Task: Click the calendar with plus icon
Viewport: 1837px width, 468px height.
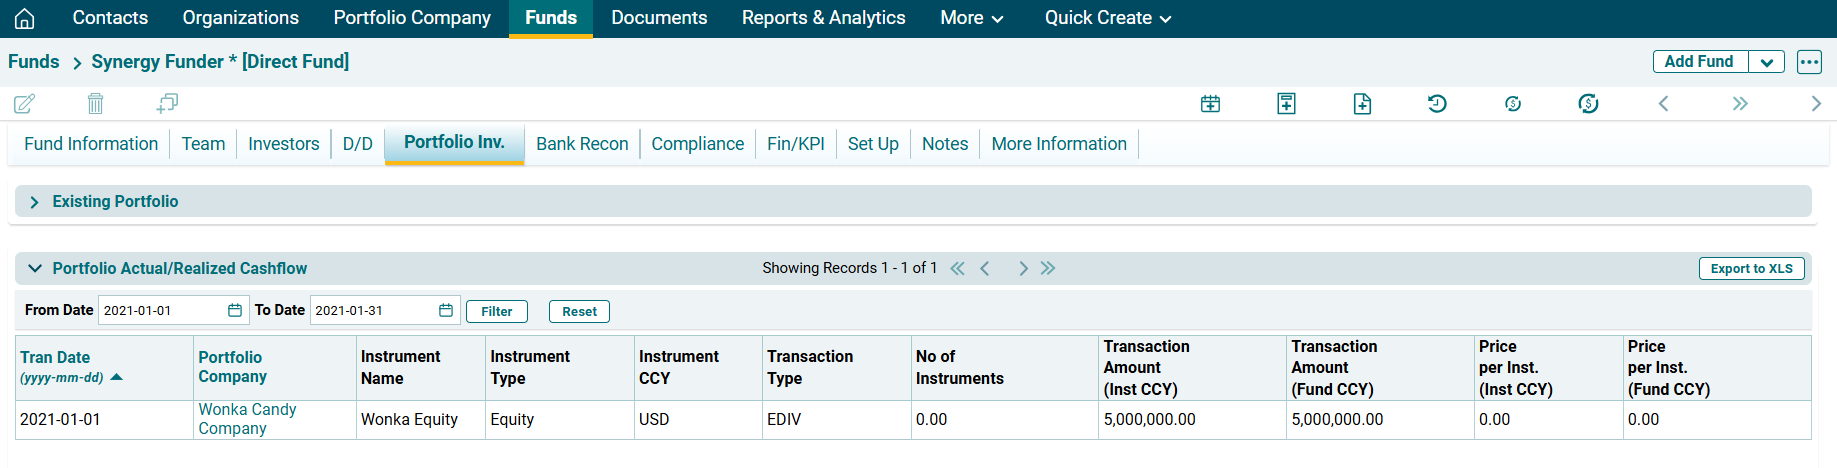Action: coord(1210,103)
